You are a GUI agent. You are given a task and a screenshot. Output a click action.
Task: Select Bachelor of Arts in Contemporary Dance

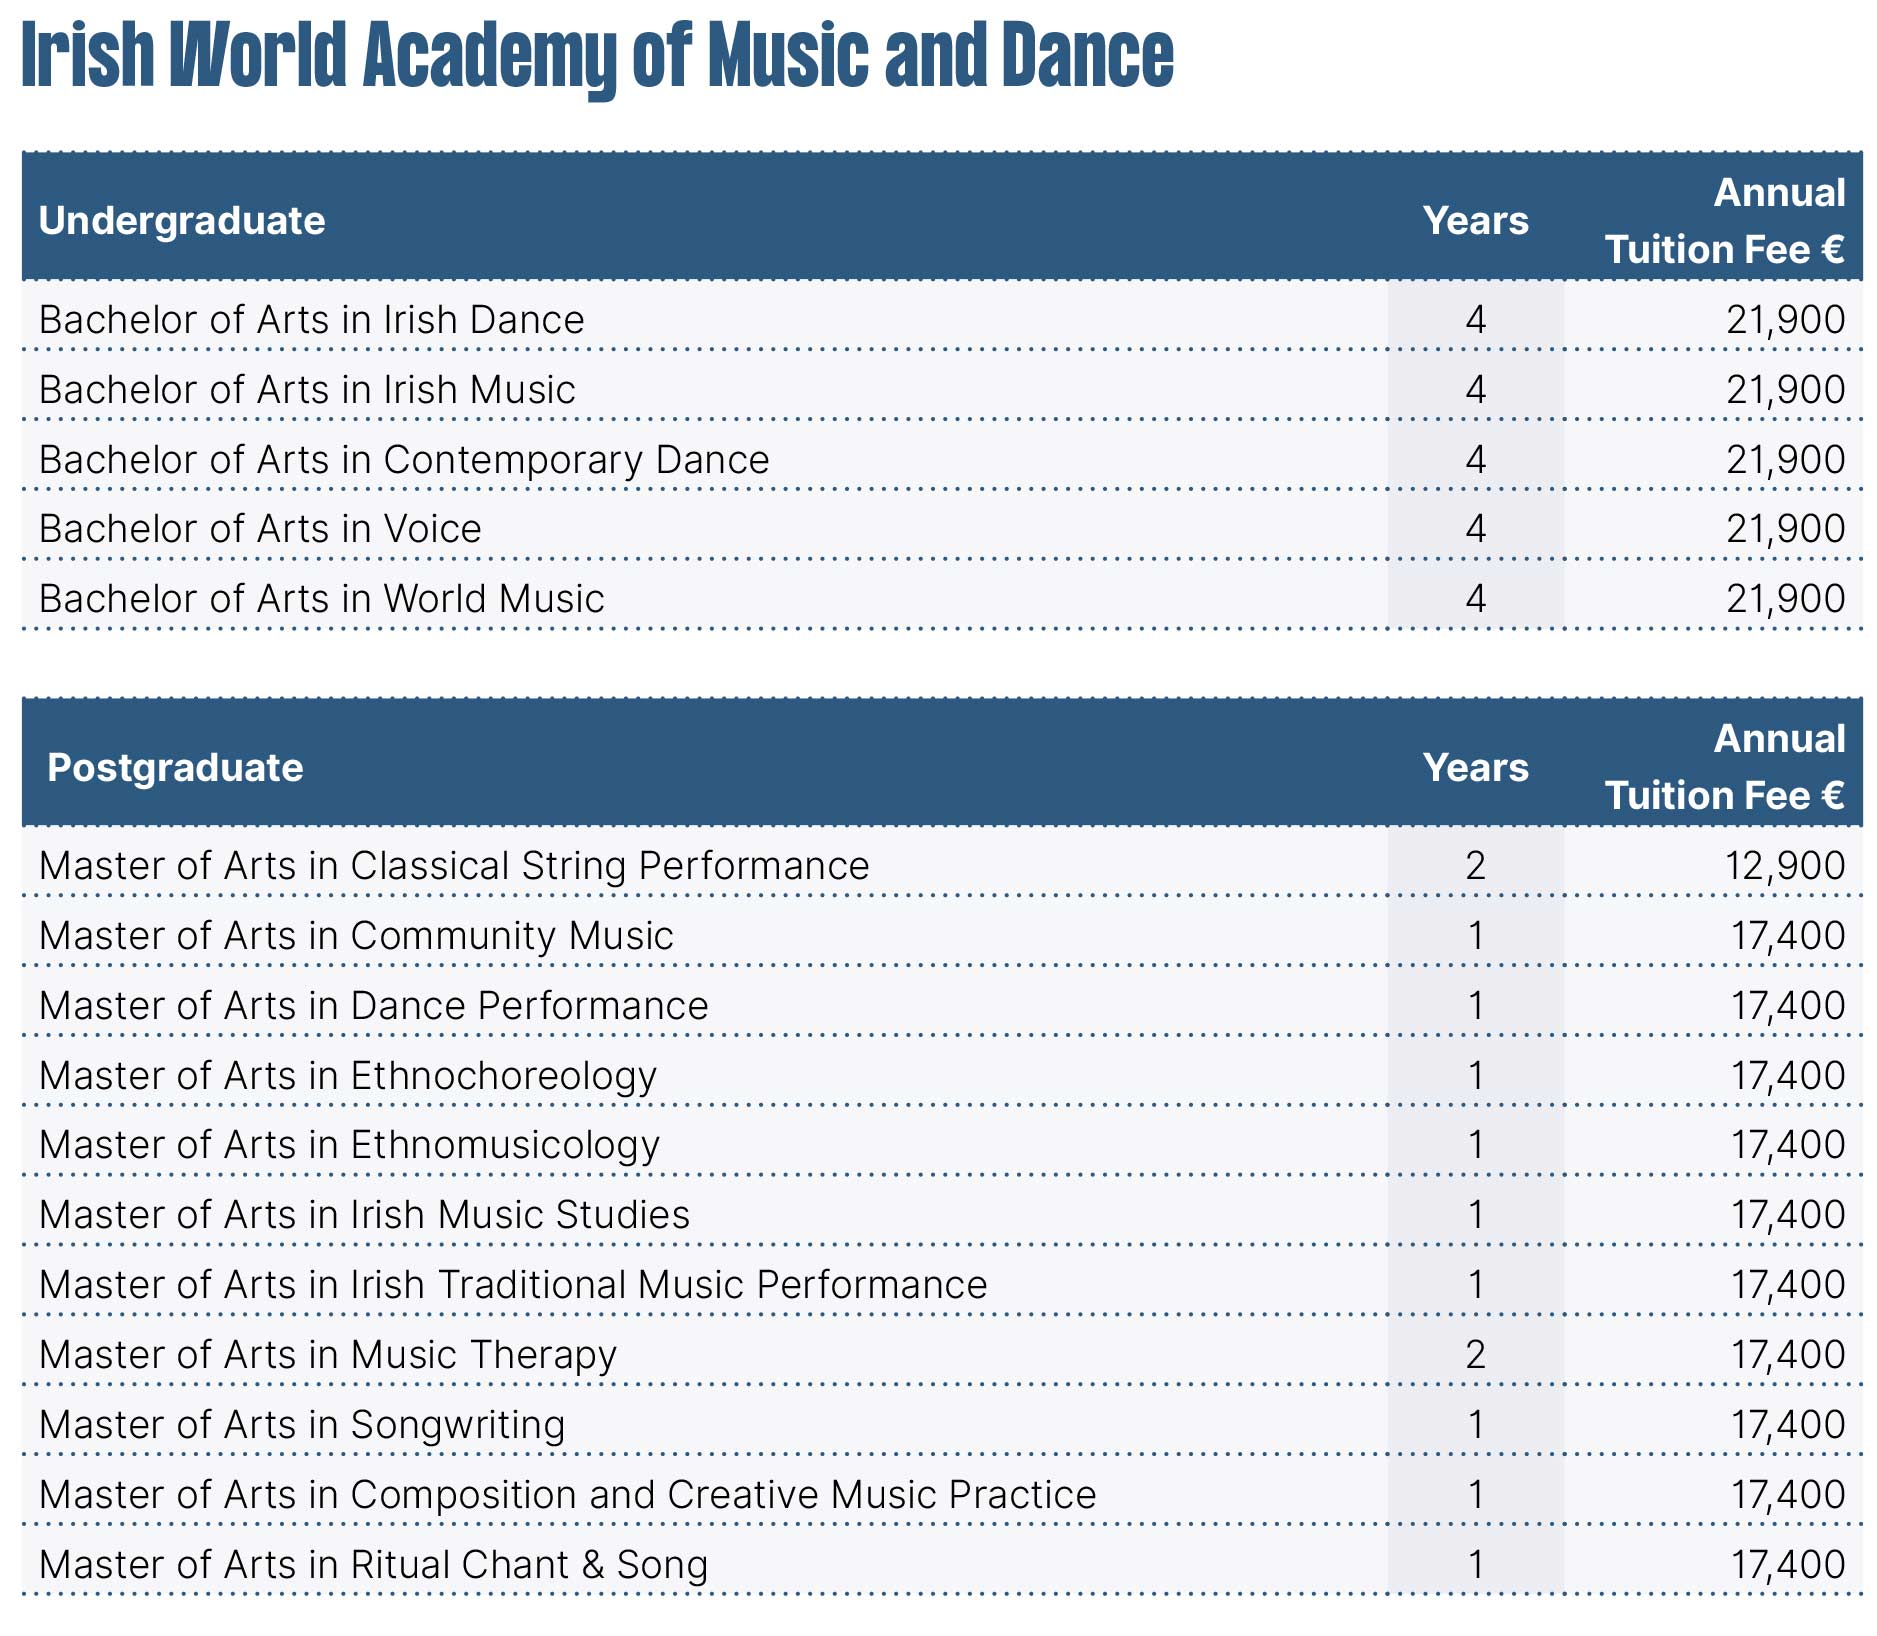(x=404, y=460)
